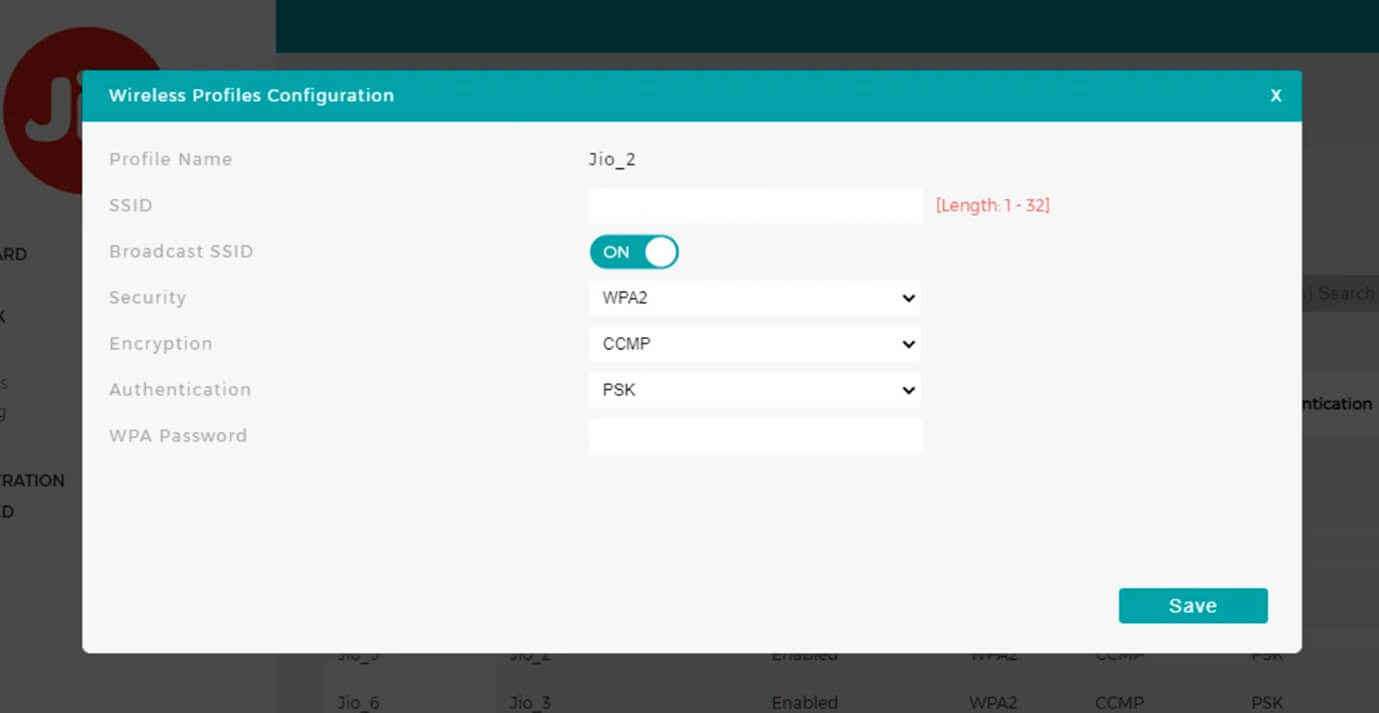1379x713 pixels.
Task: Click the WPA Password label
Action: [178, 436]
